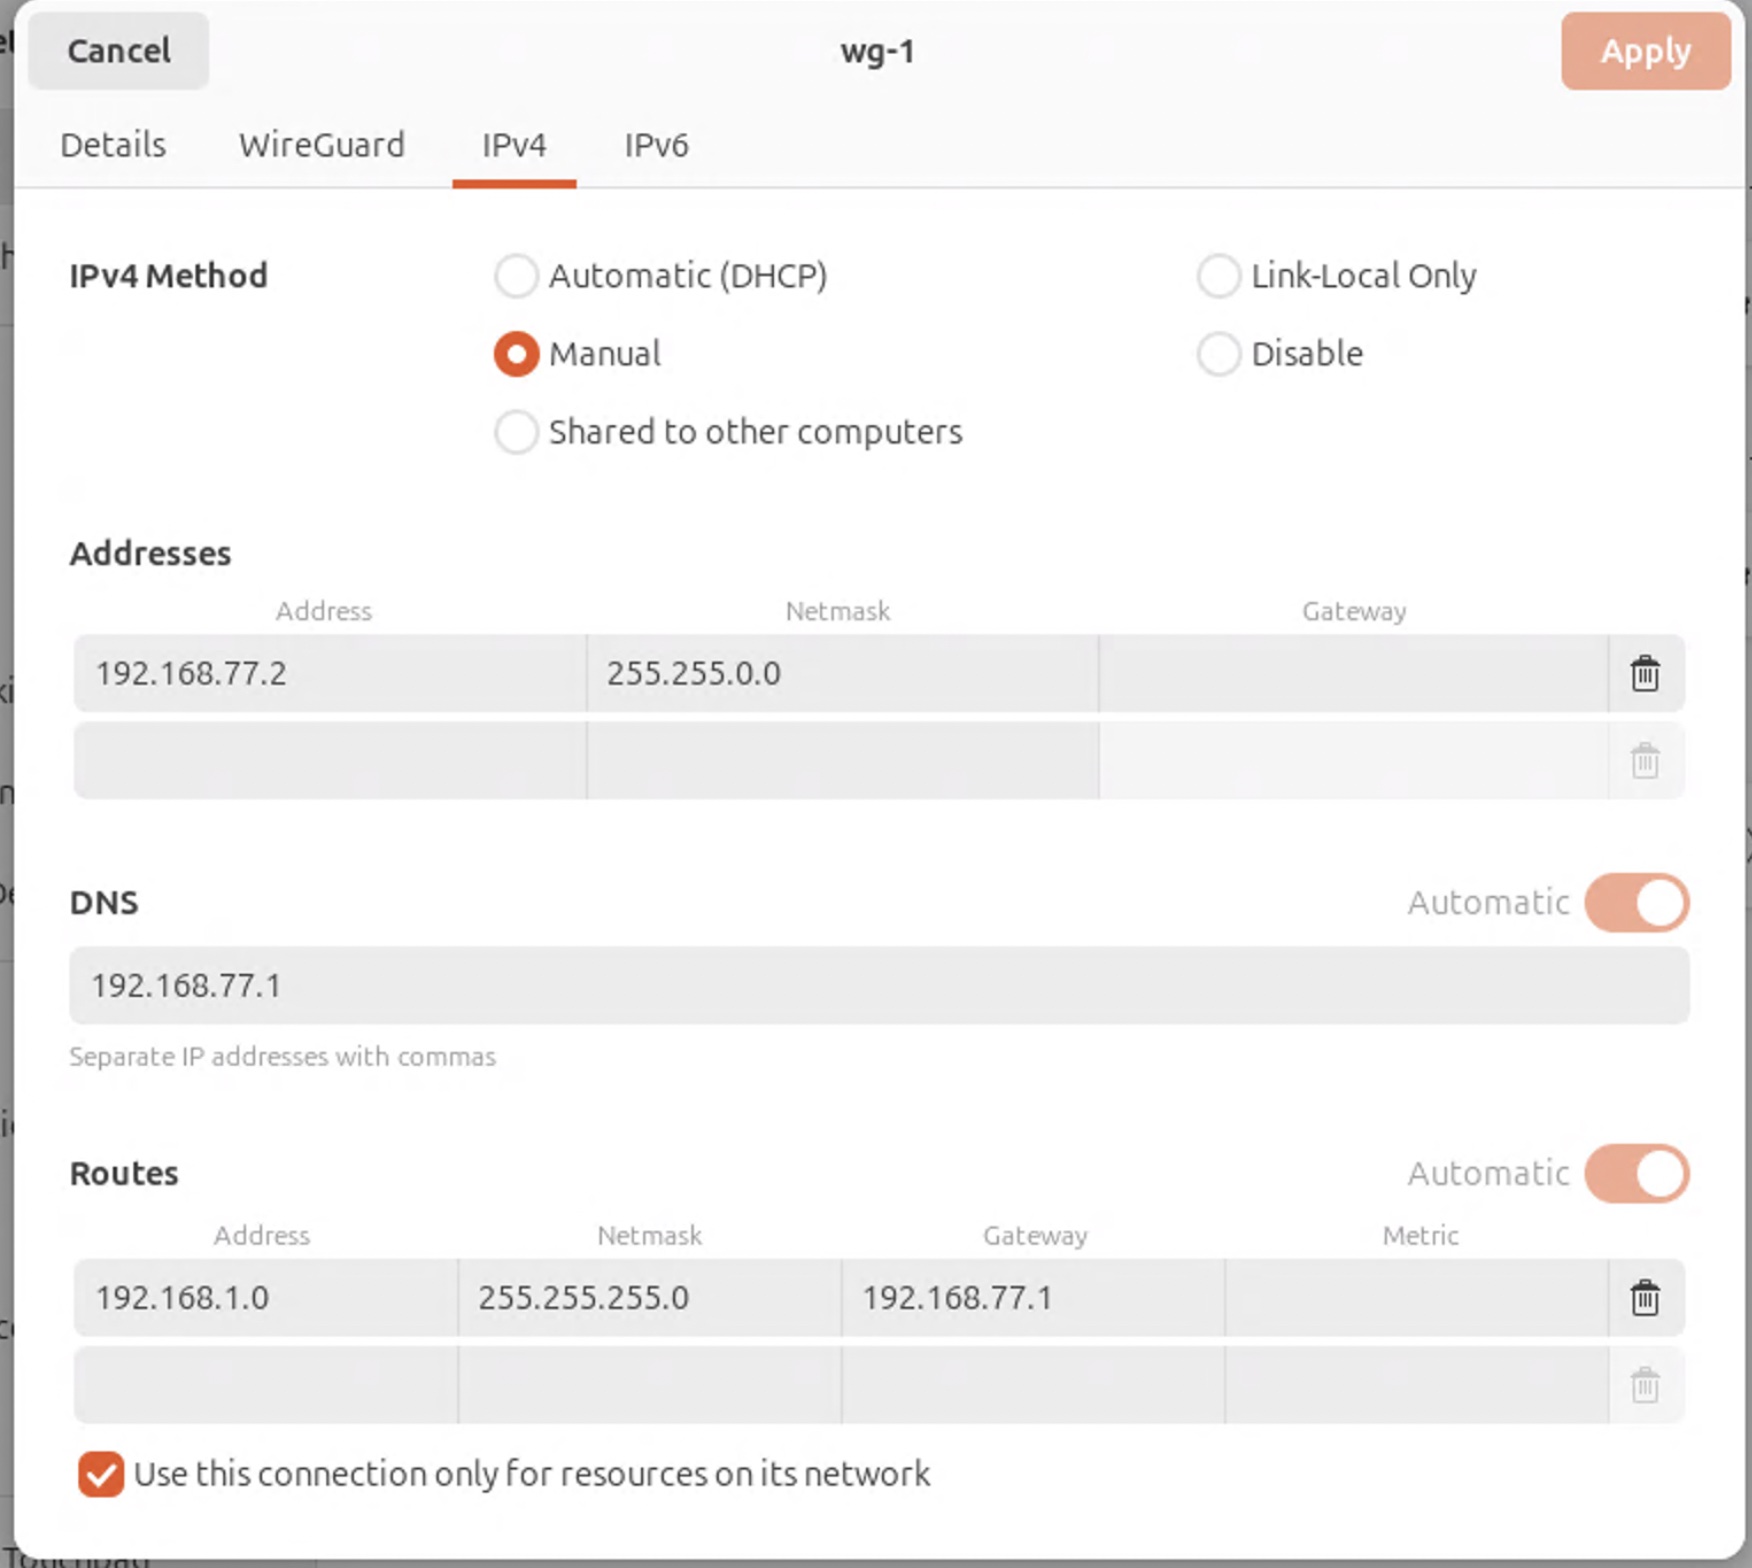1752x1568 pixels.
Task: Turn off automatic DNS
Action: [1634, 902]
